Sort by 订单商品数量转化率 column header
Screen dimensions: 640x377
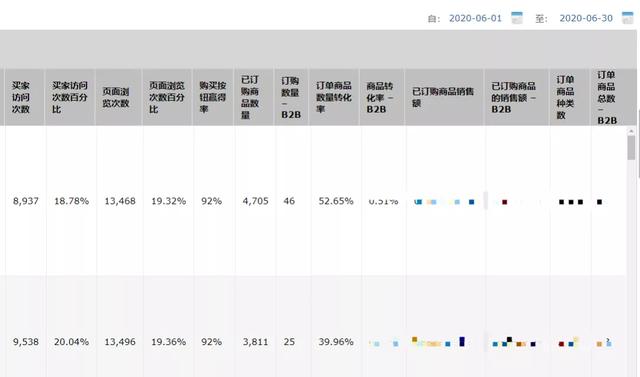(333, 97)
